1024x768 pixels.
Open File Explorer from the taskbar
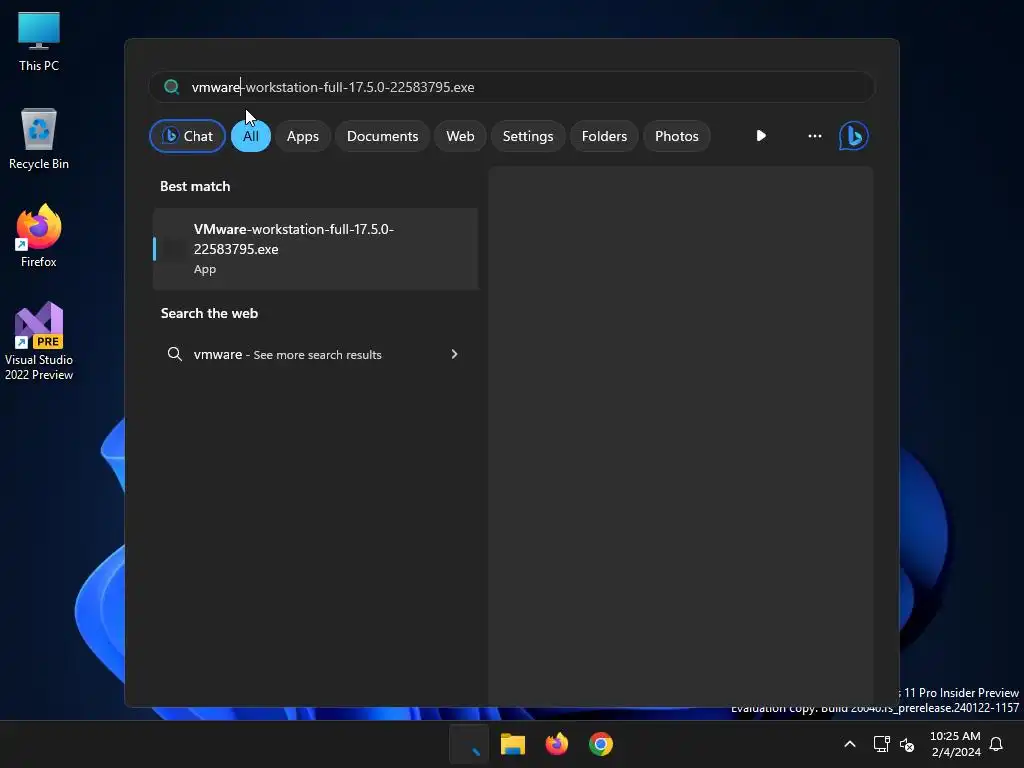(513, 744)
